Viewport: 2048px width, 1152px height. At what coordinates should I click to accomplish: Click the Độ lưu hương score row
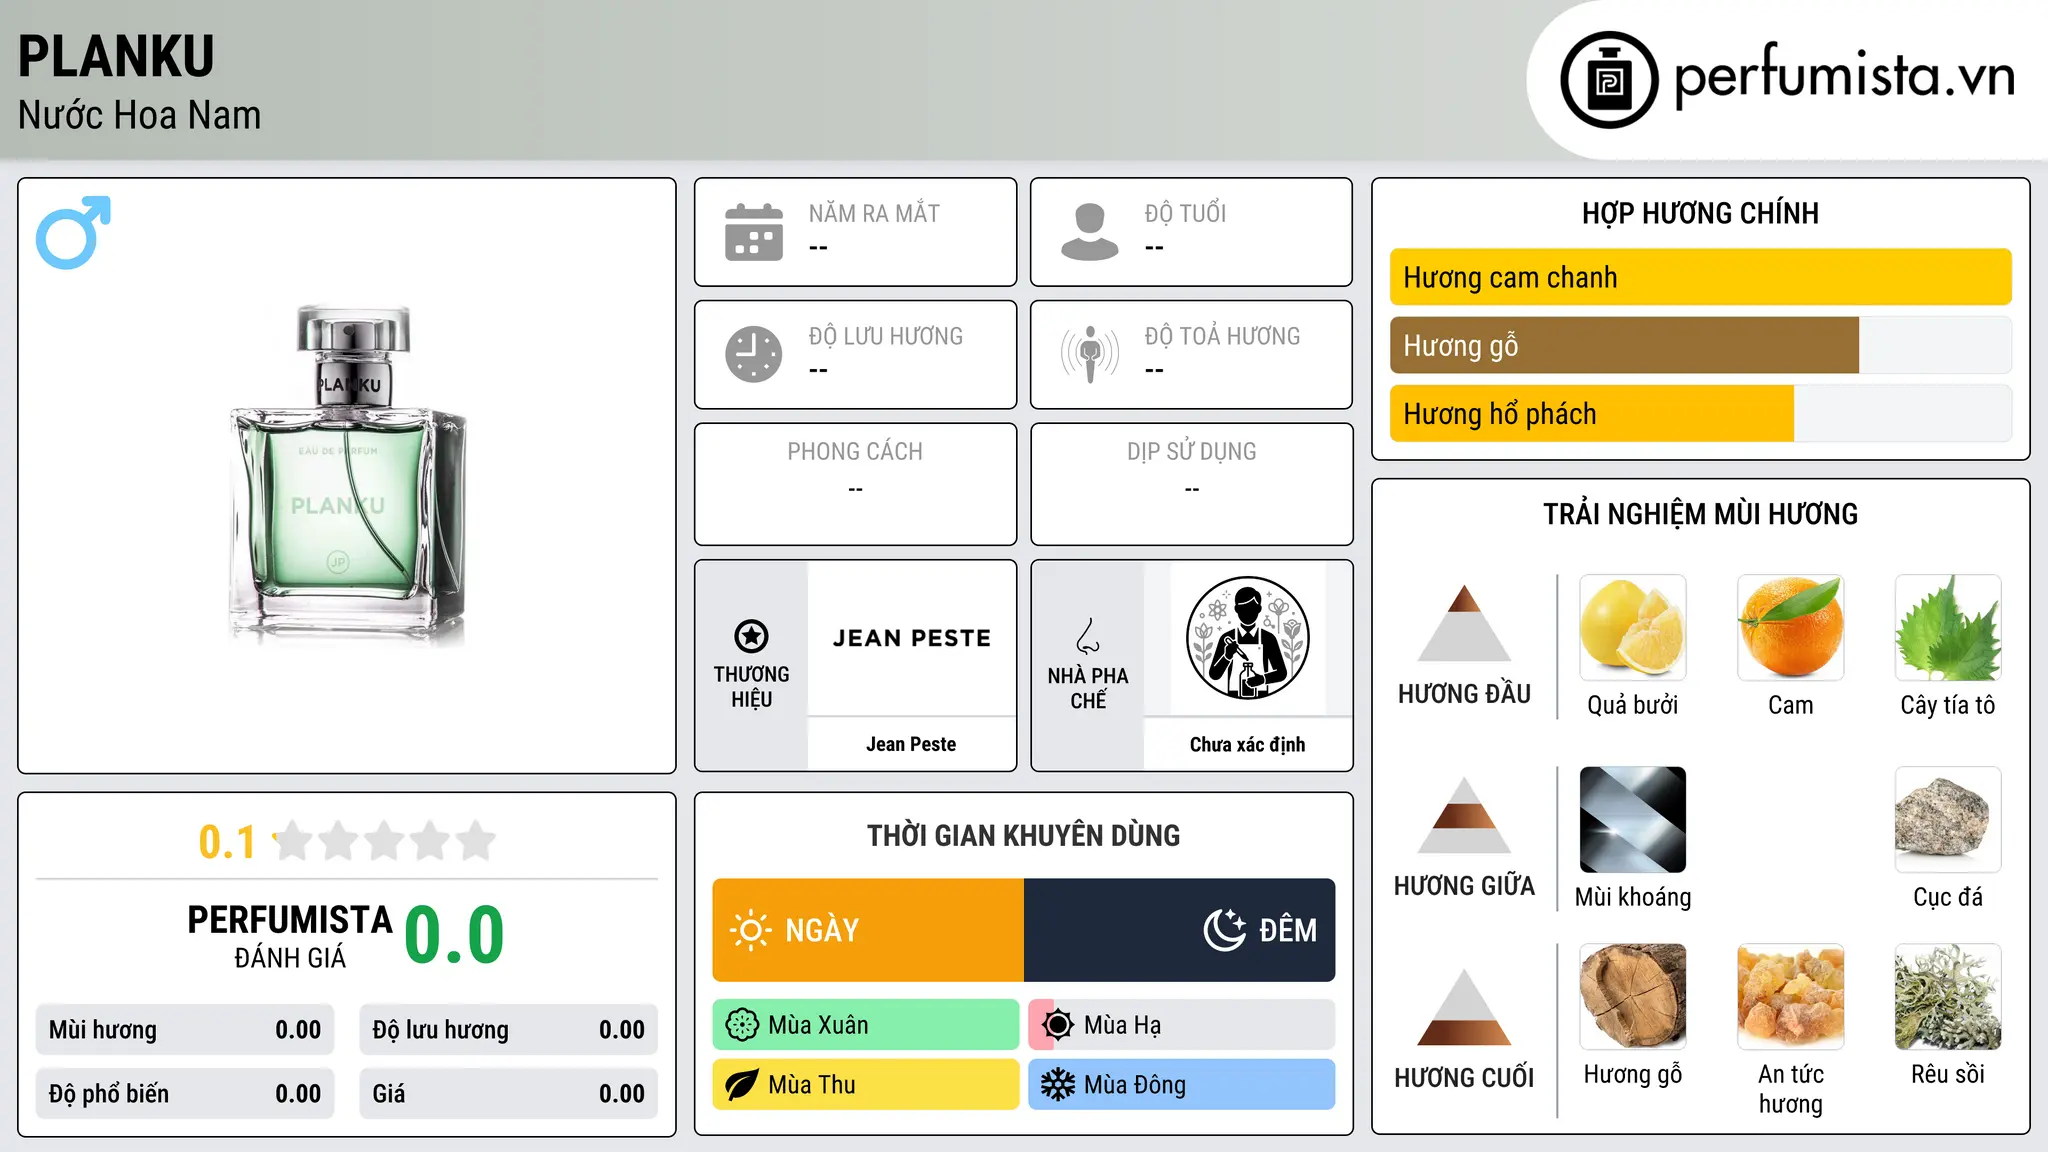coord(509,1030)
